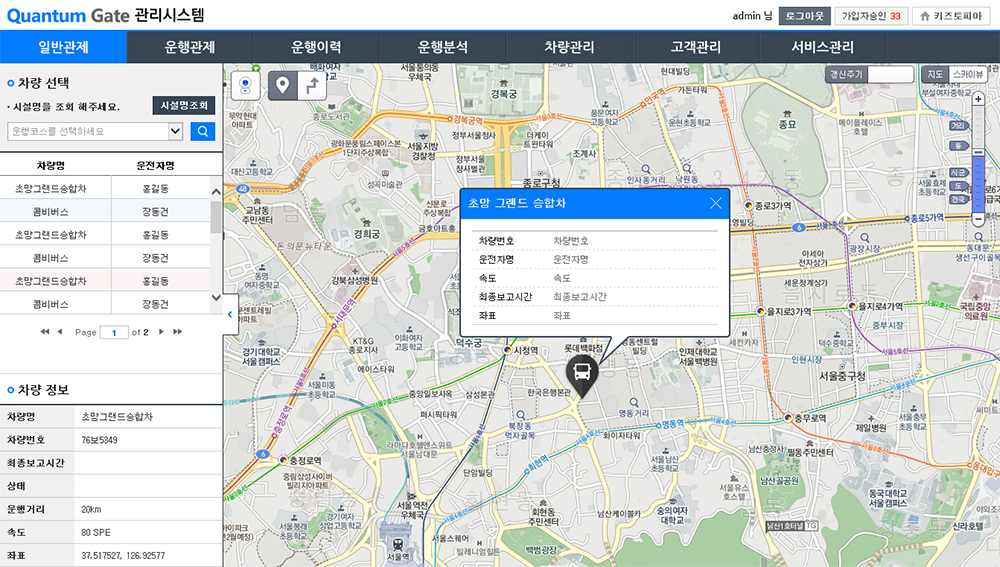This screenshot has height=567, width=1000.
Task: Click the 차량명 column header
Action: click(x=51, y=165)
